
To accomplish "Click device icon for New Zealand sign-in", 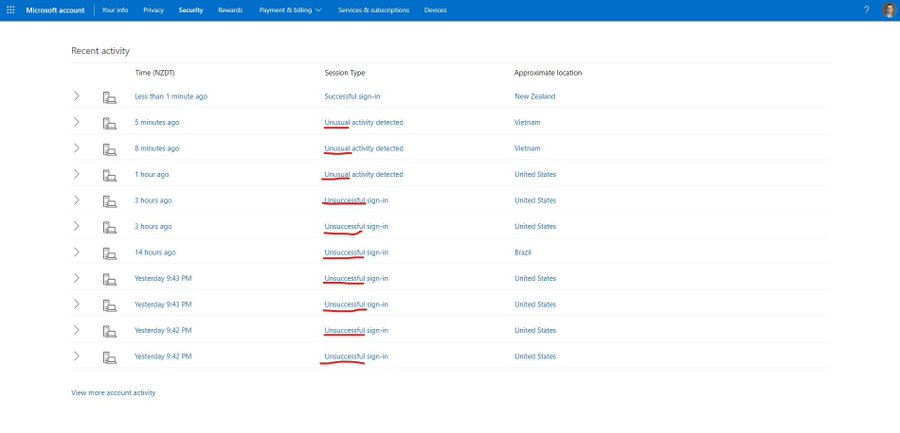I will point(109,97).
